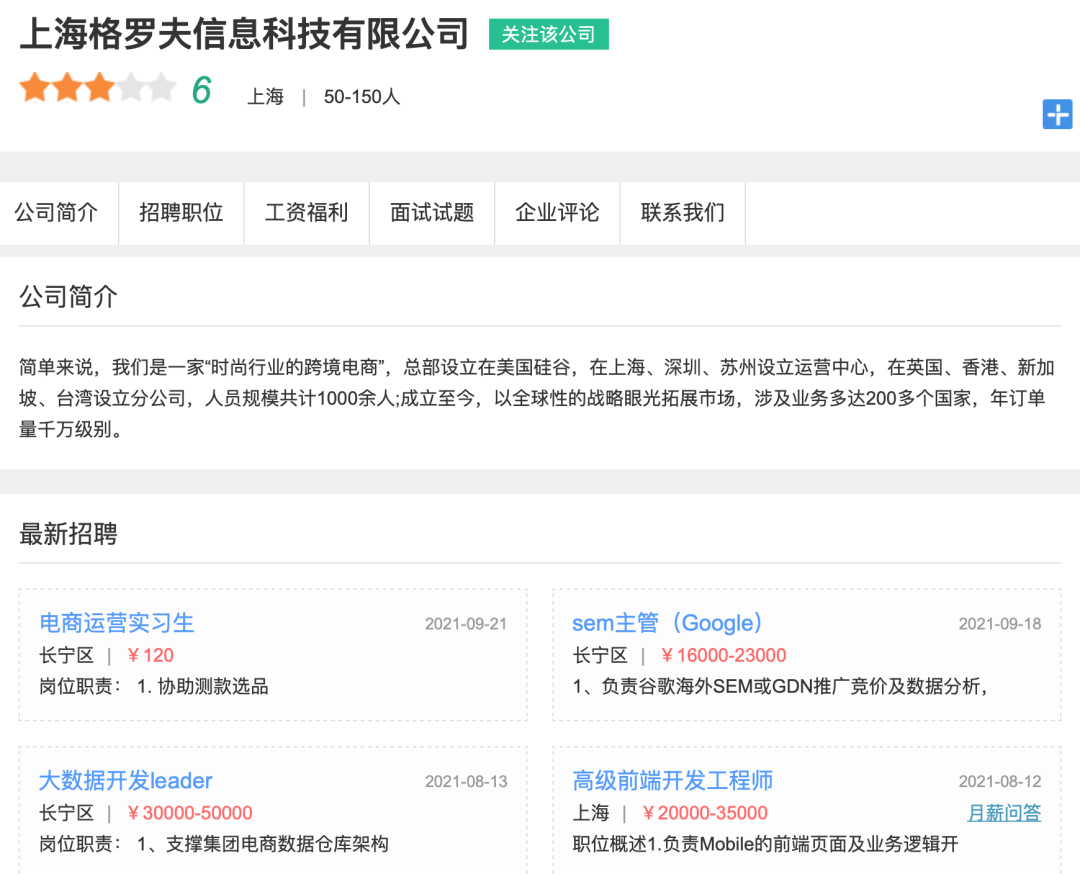Switch to the 招聘职位 tab
The height and width of the screenshot is (874, 1080).
[181, 213]
